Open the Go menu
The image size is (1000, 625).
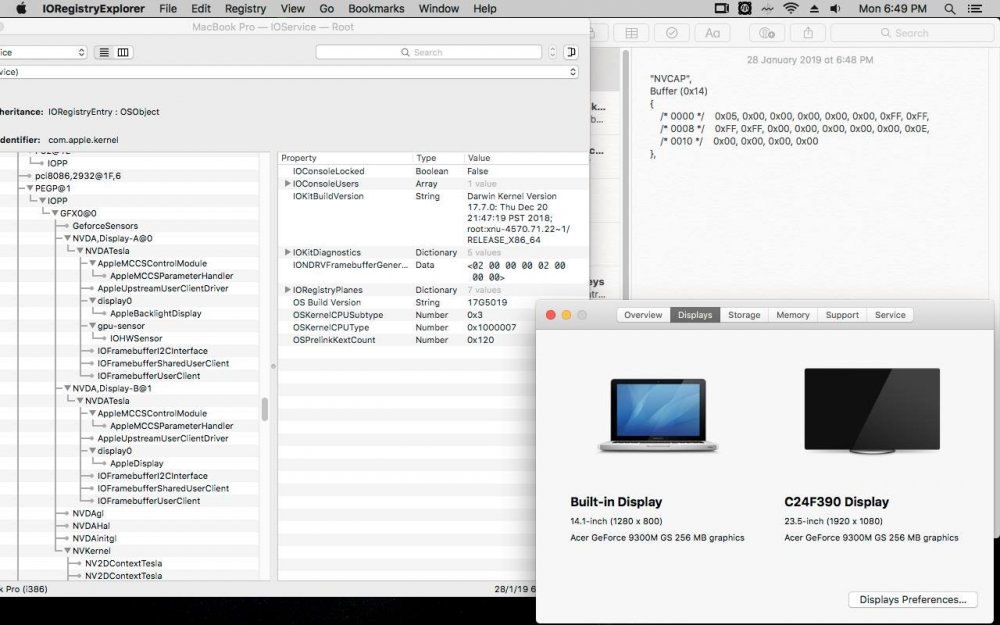click(327, 9)
